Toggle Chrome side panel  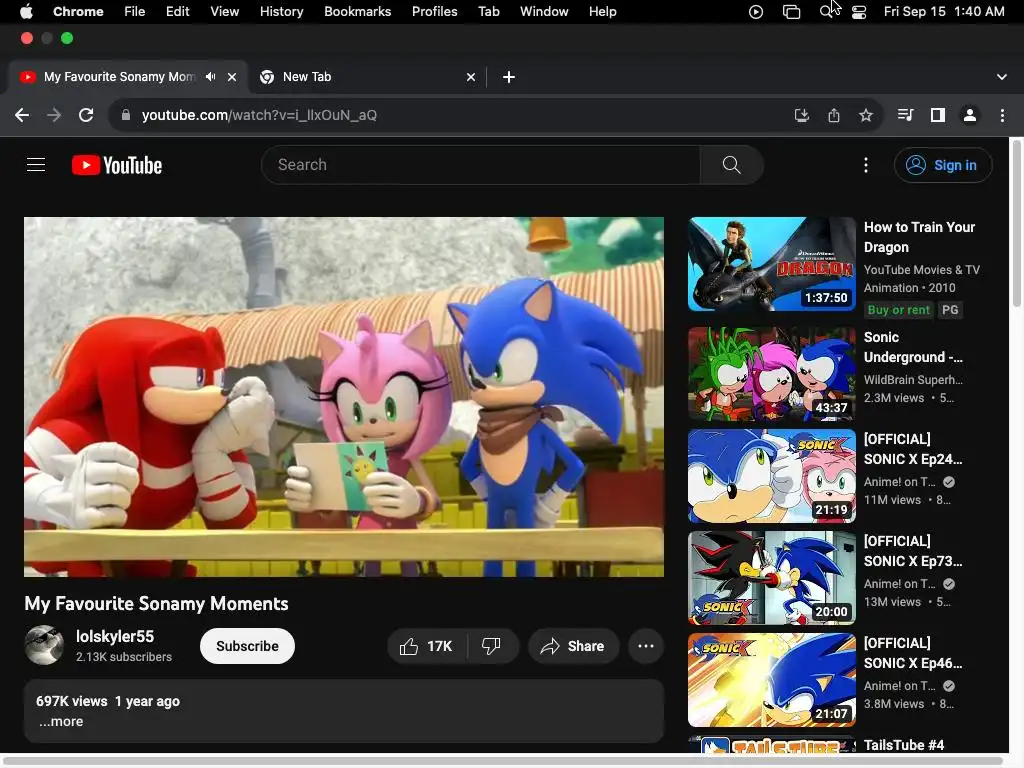938,116
